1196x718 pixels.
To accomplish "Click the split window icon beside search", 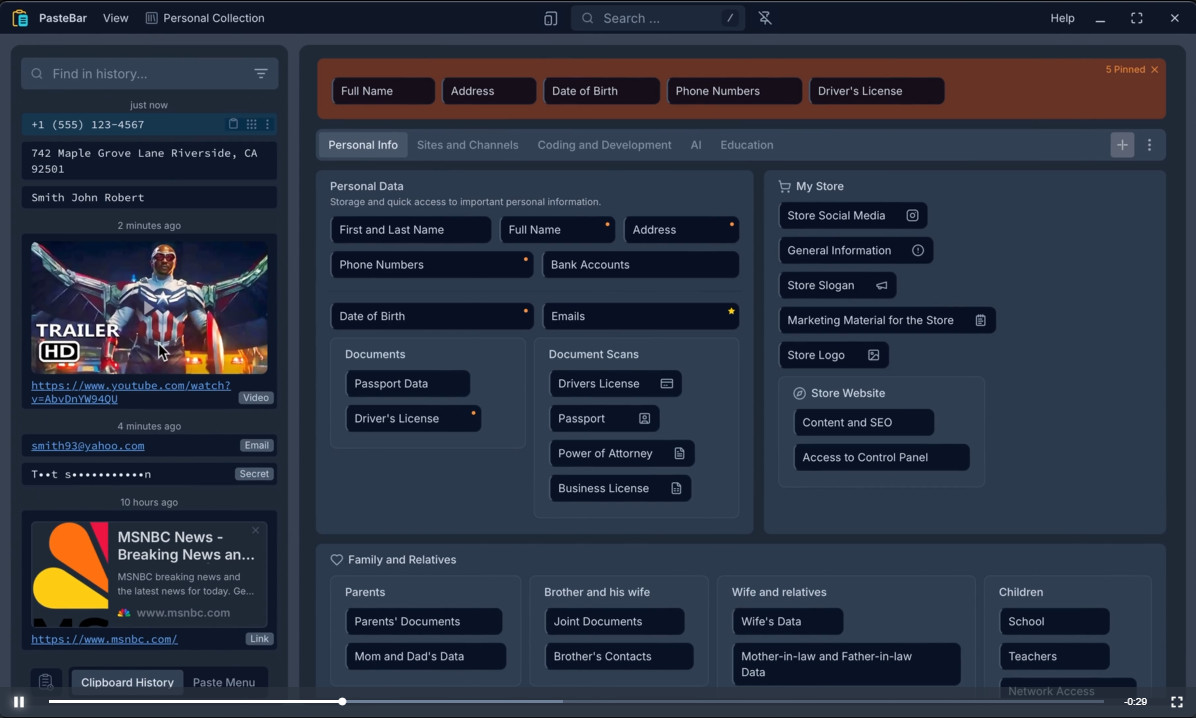I will pos(551,18).
